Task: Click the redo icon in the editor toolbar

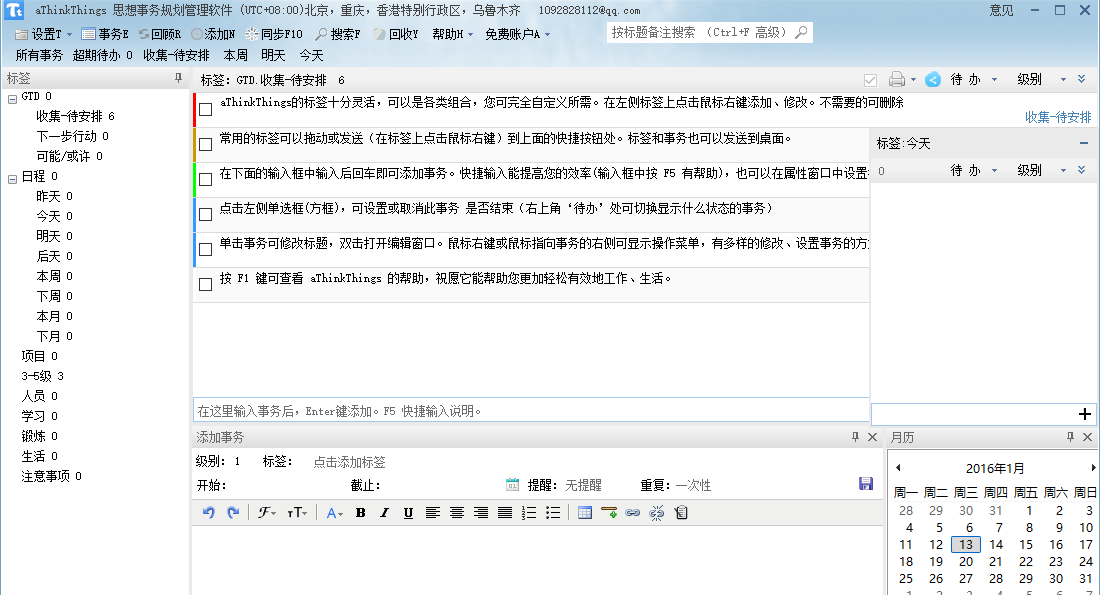Action: pyautogui.click(x=233, y=513)
